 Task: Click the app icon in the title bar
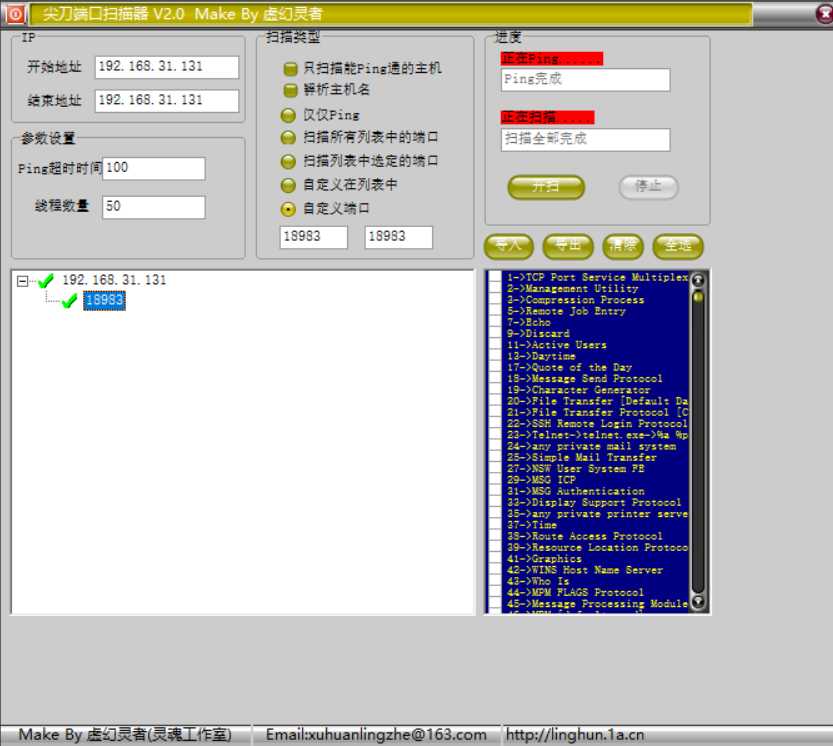[15, 14]
